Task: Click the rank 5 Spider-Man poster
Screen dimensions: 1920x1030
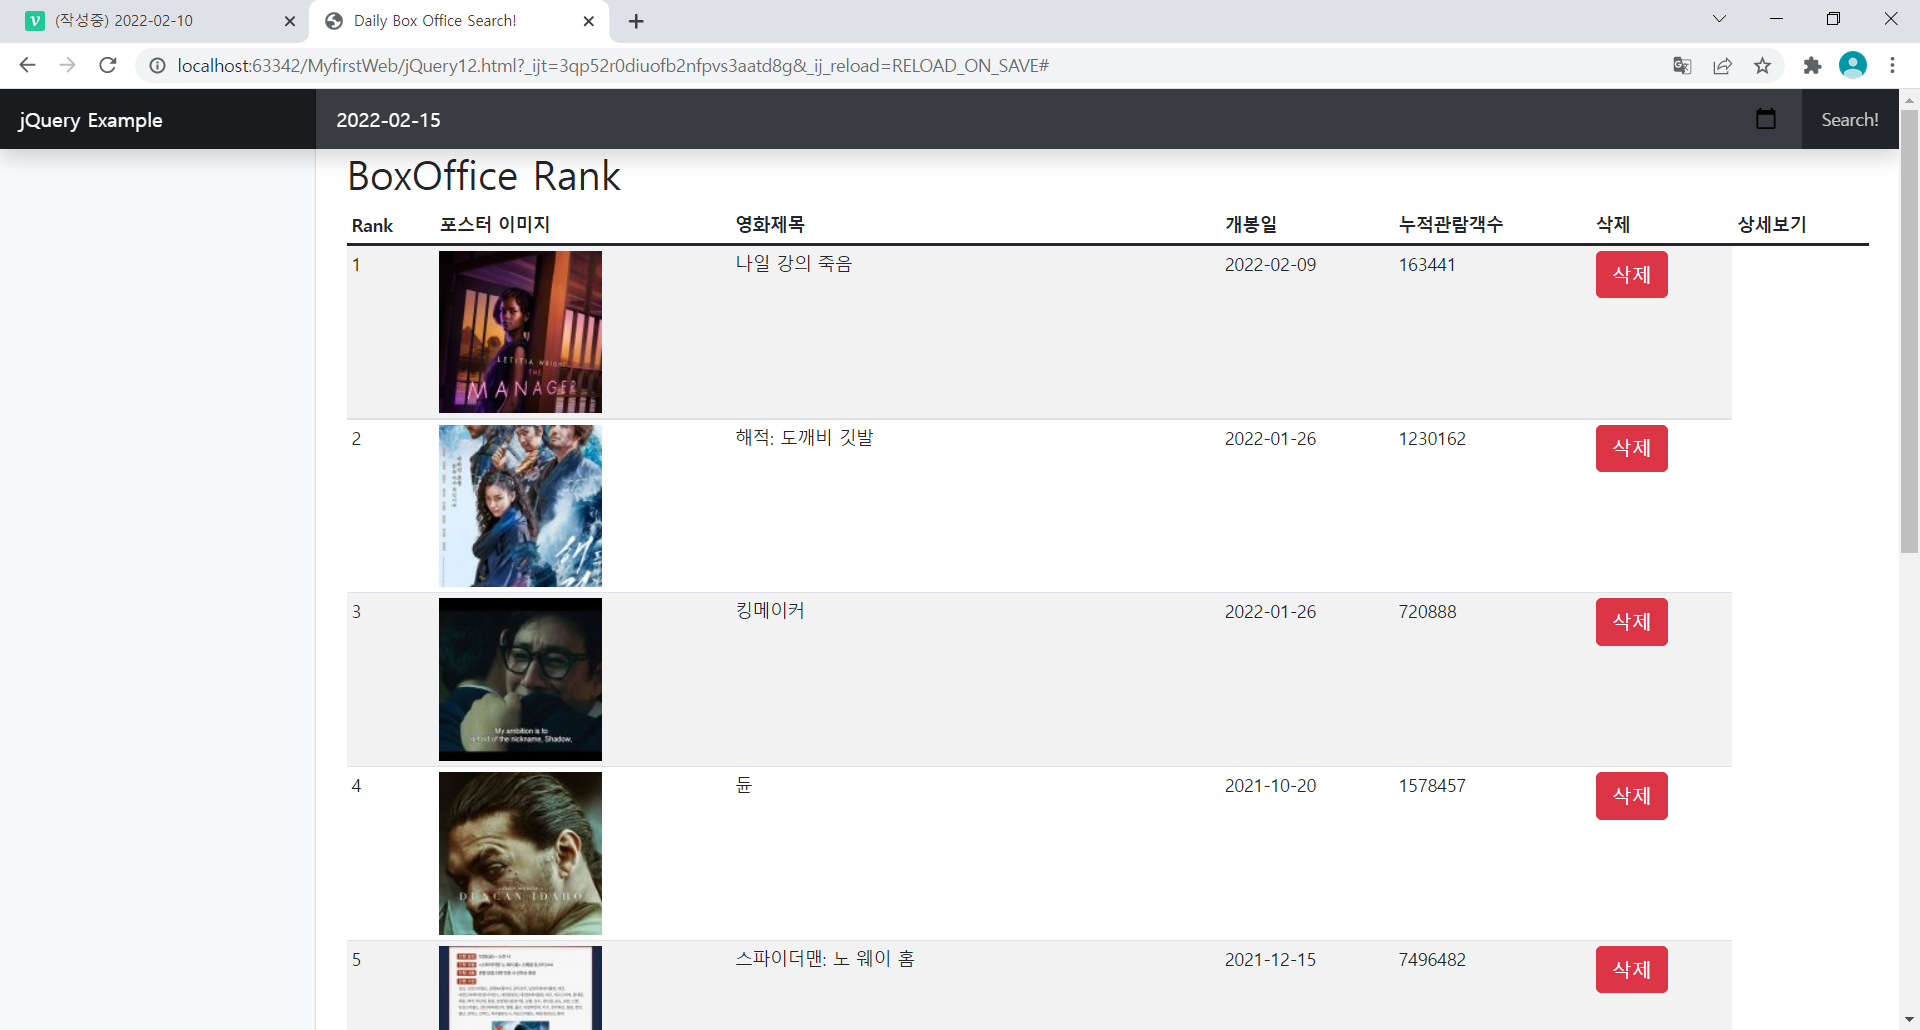Action: 520,988
